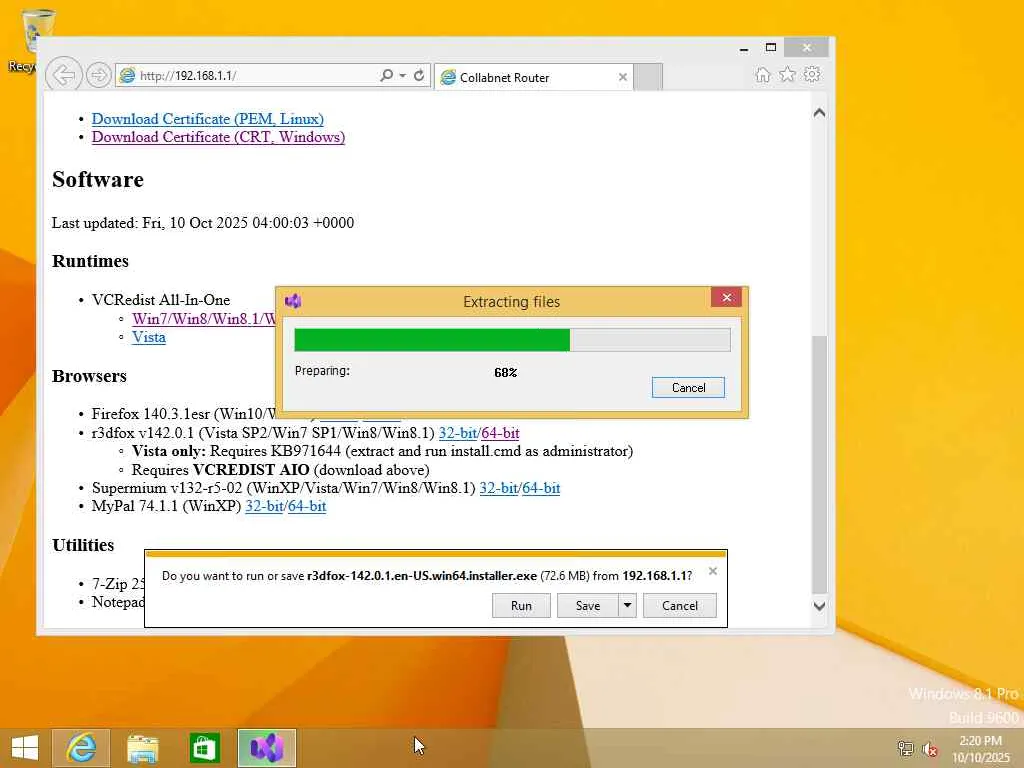Click the address bar URL field
Screen dimensions: 1024x768
pyautogui.click(x=258, y=76)
